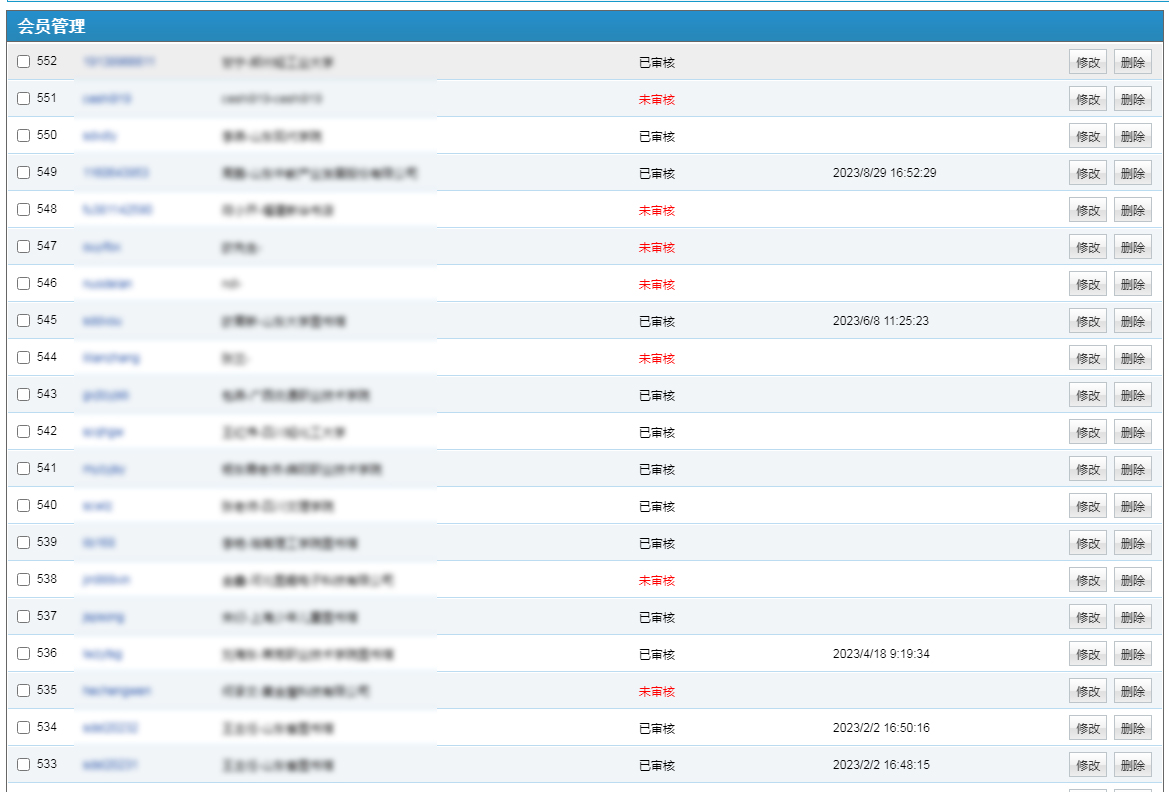Open the username link in row 550
Viewport: 1169px width, 792px height.
[x=100, y=136]
